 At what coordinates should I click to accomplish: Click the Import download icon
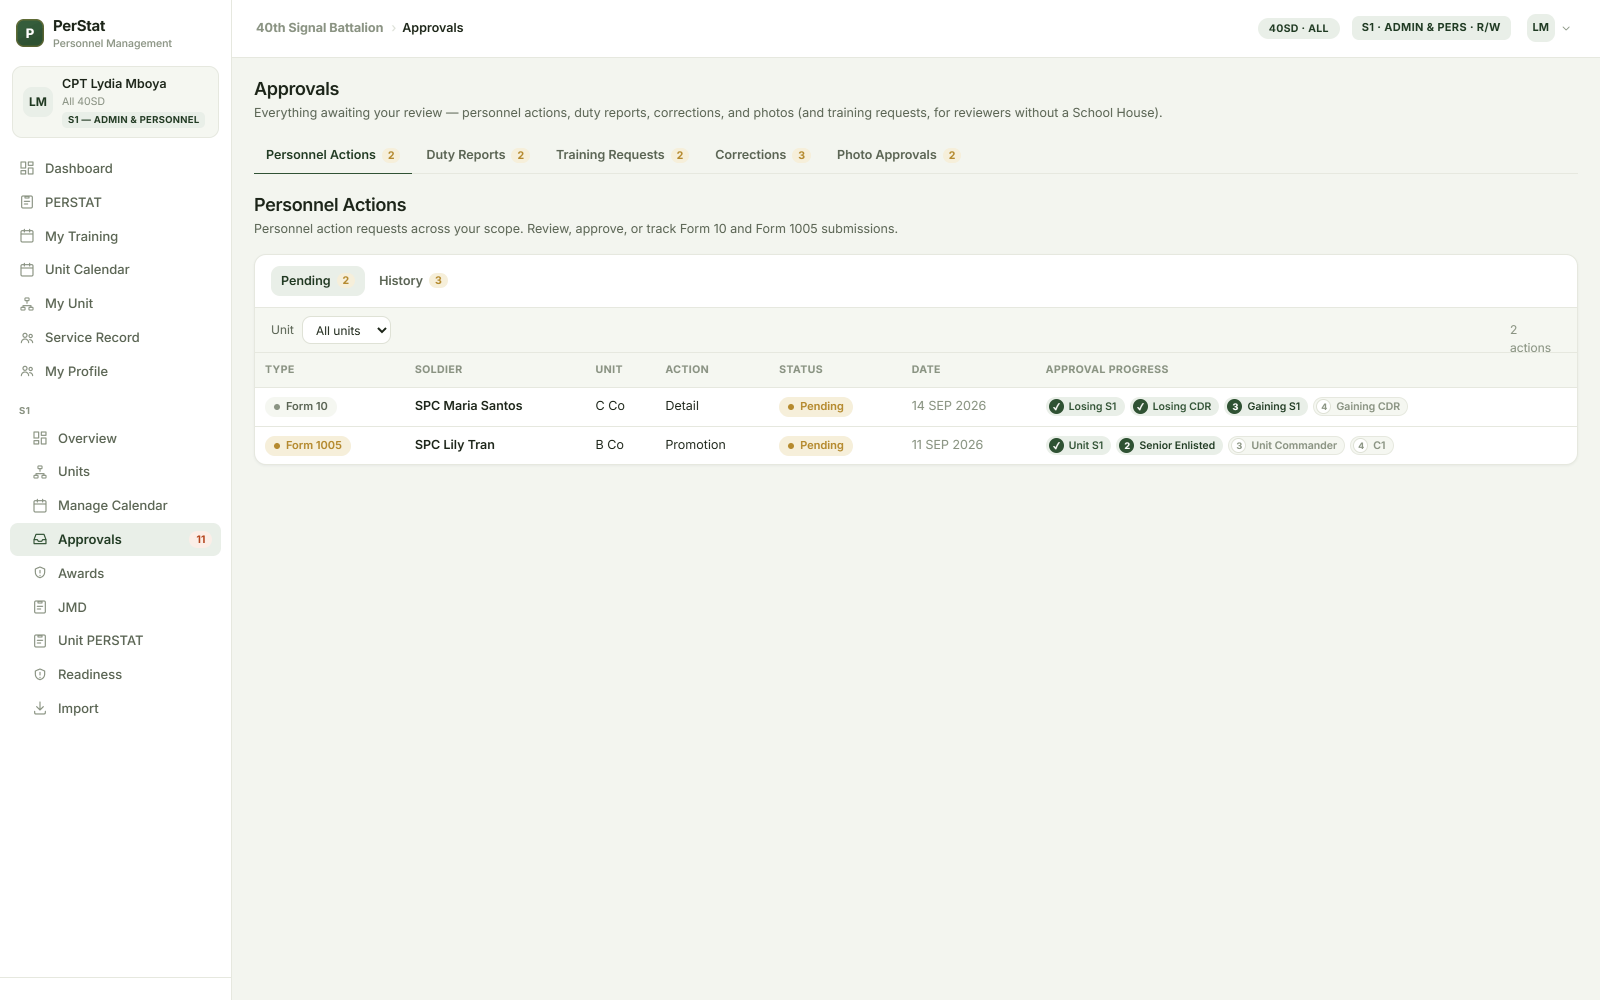tap(40, 708)
